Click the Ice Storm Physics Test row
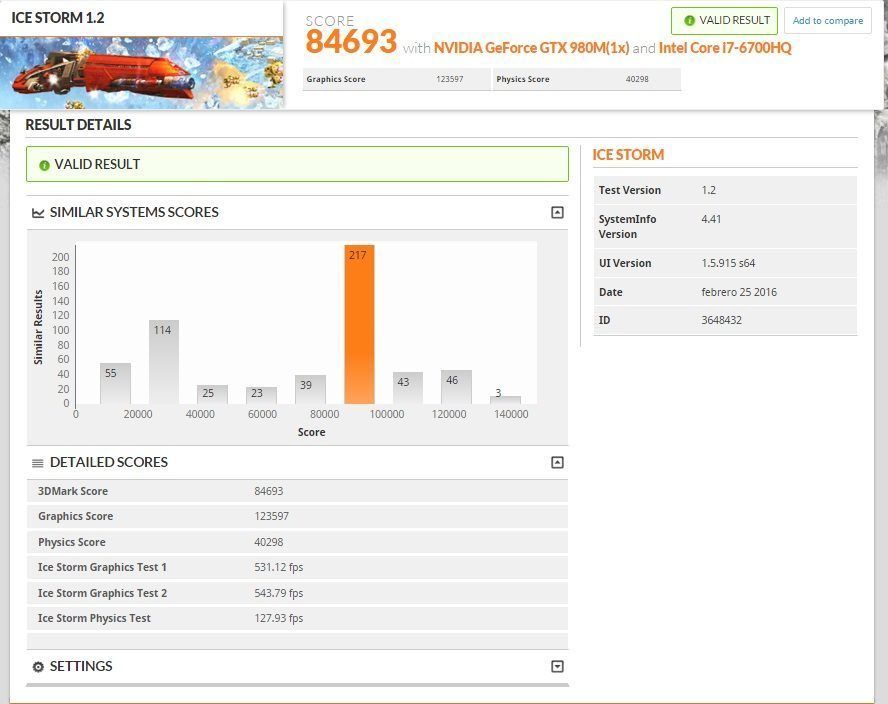 click(x=296, y=618)
